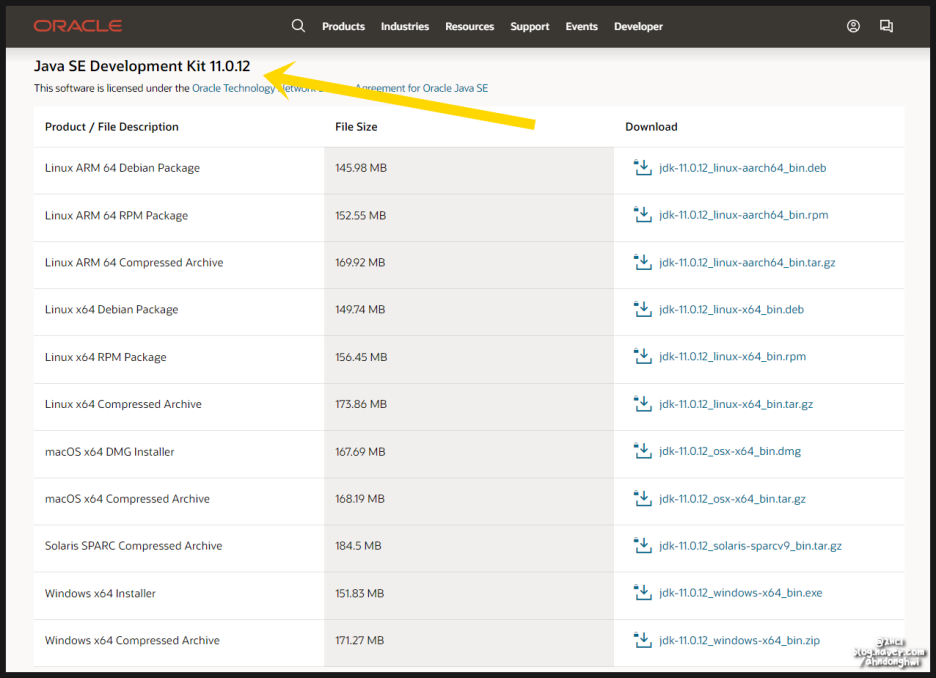
Task: Open the Developer menu
Action: pyautogui.click(x=638, y=26)
